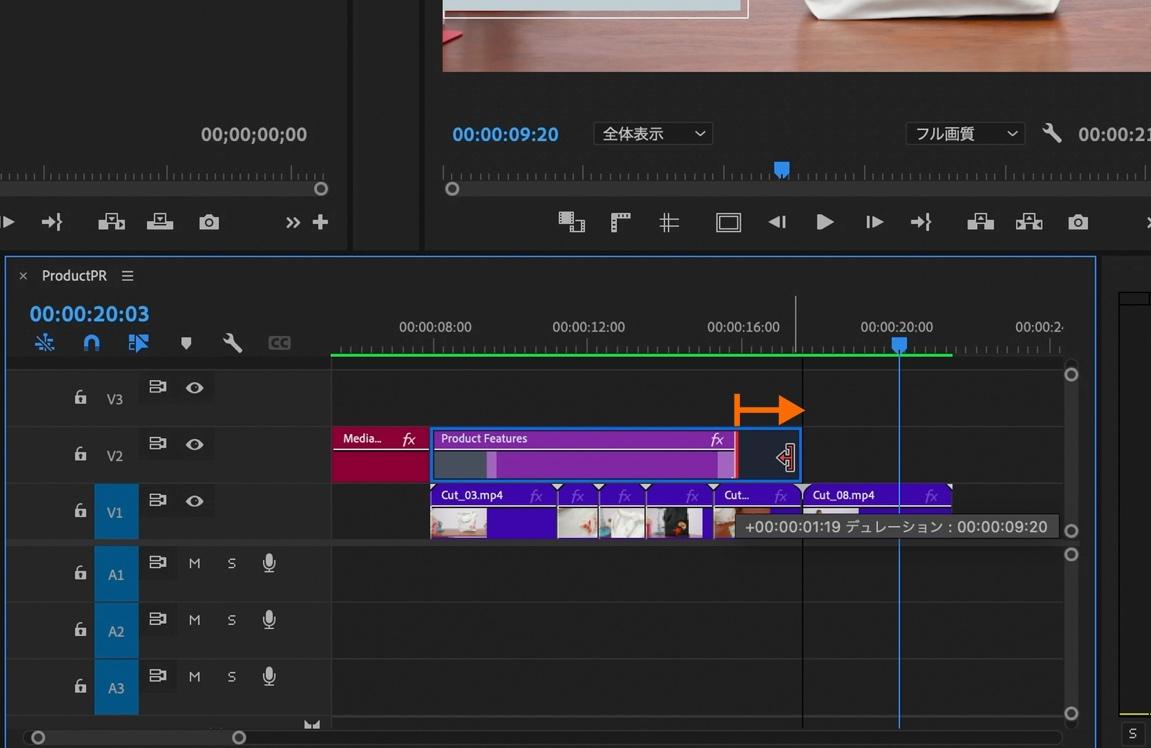1151x748 pixels.
Task: Toggle lock on track A3
Action: point(80,686)
